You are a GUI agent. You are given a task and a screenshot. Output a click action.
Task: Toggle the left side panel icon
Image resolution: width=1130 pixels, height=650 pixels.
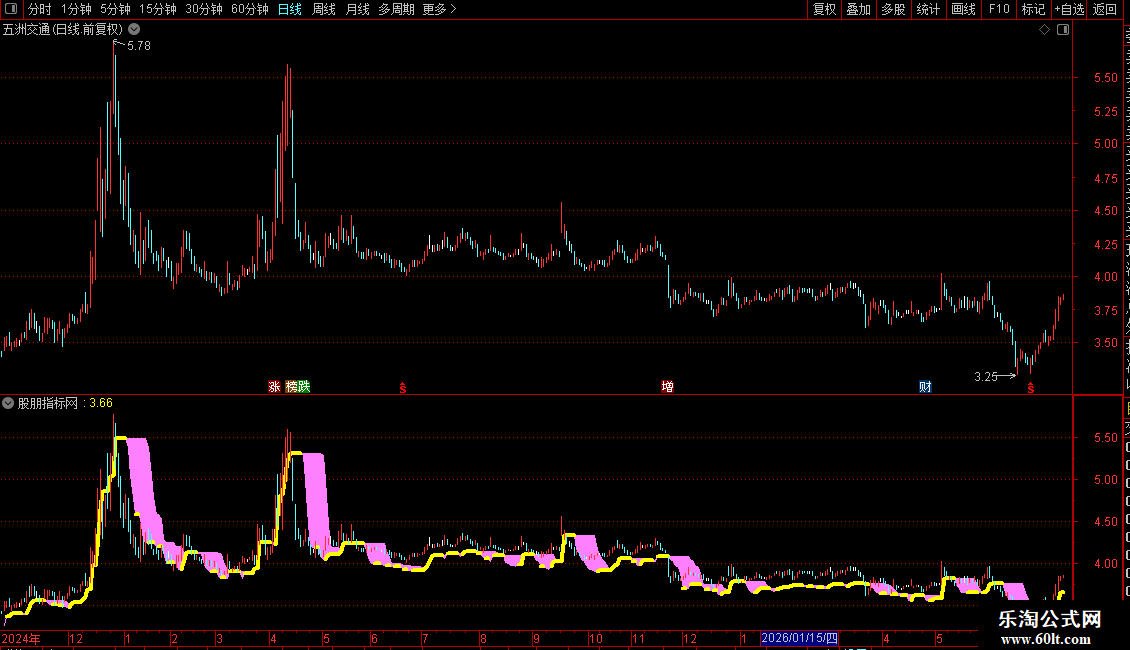(x=12, y=9)
